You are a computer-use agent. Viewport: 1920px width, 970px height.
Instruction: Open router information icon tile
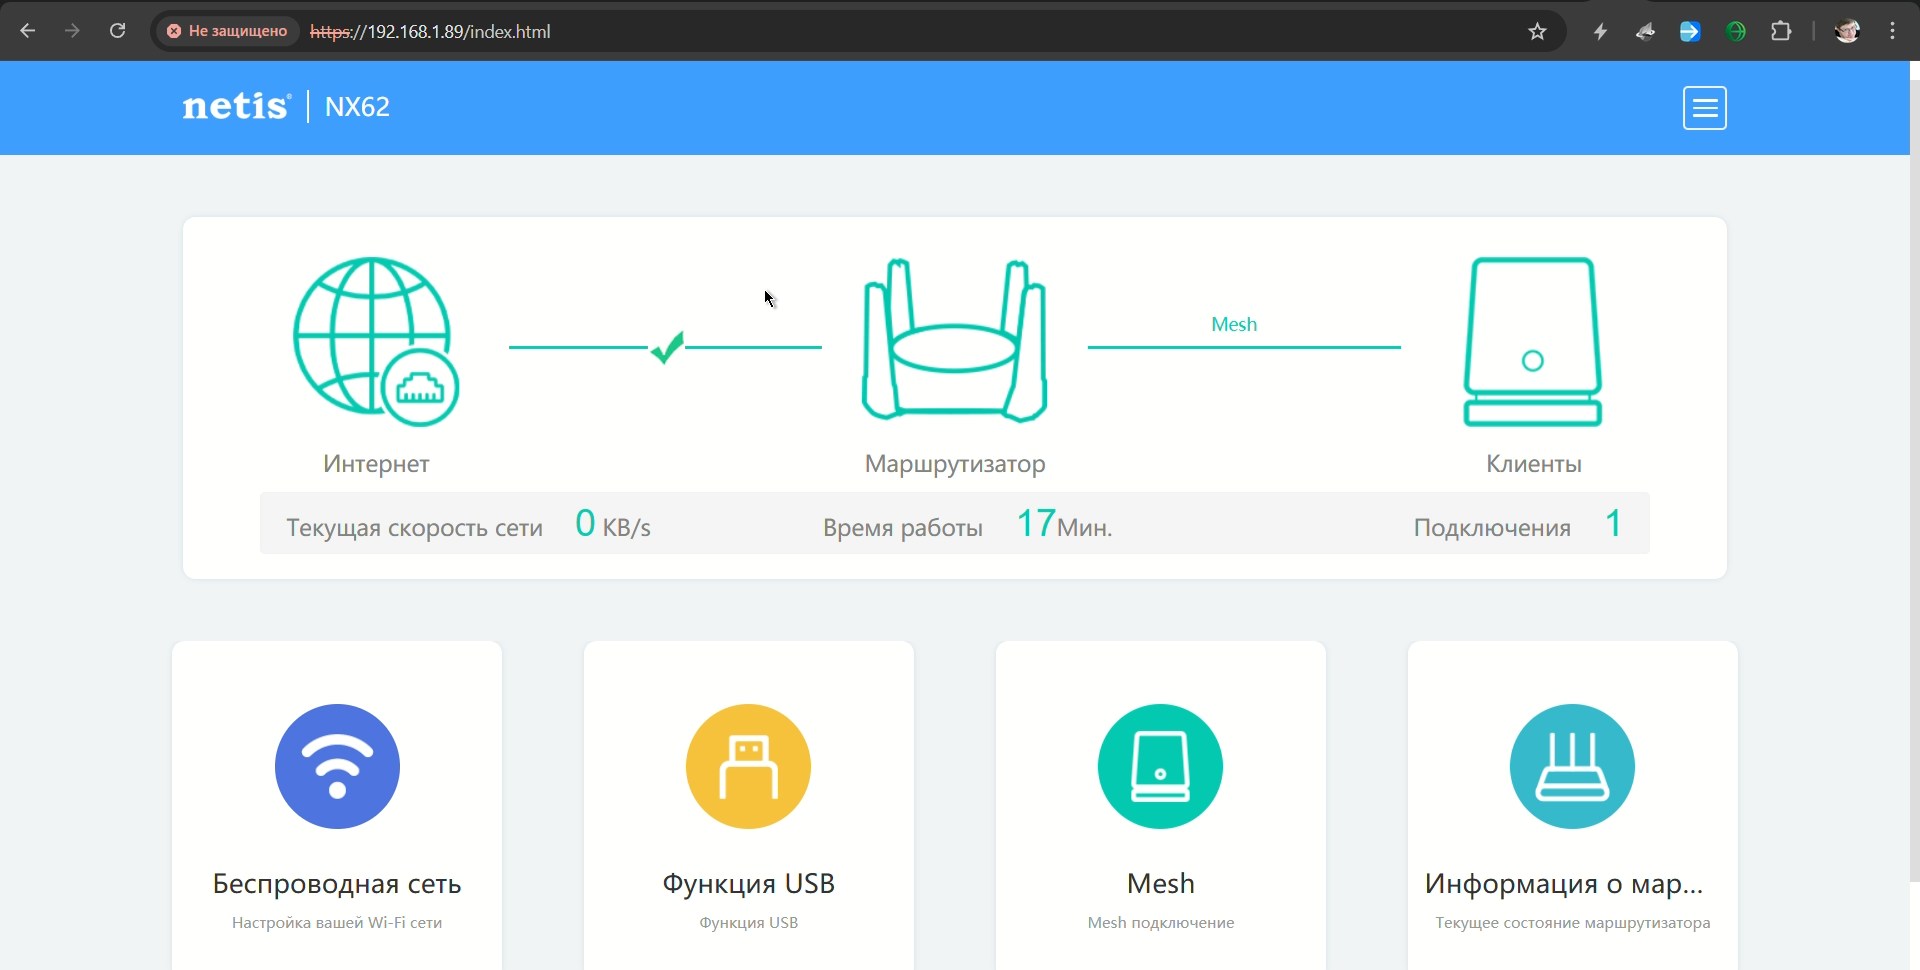1572,766
